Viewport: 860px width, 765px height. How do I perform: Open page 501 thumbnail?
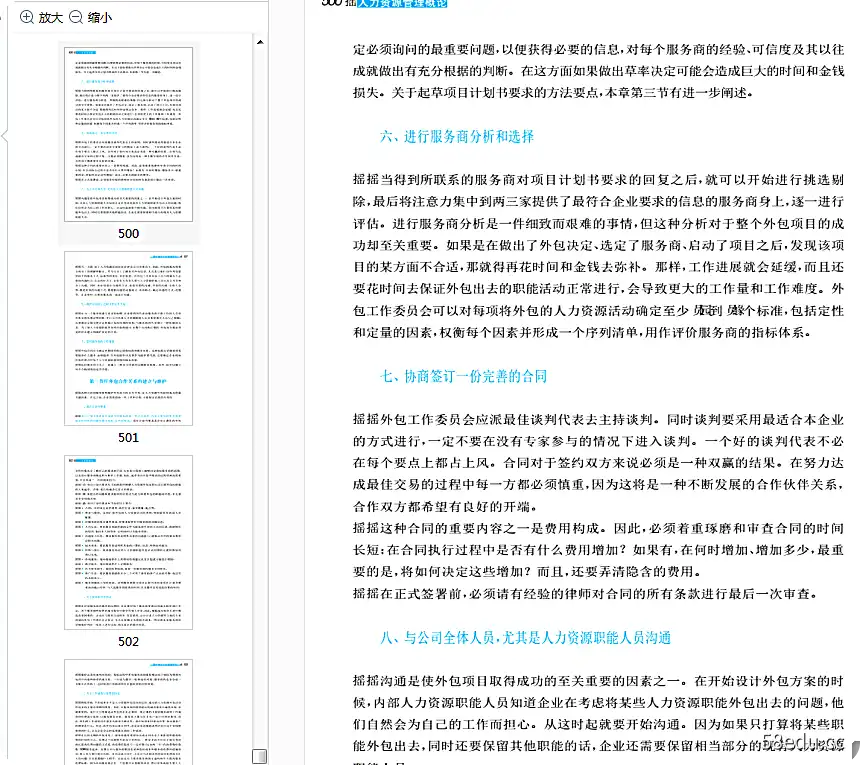[128, 338]
